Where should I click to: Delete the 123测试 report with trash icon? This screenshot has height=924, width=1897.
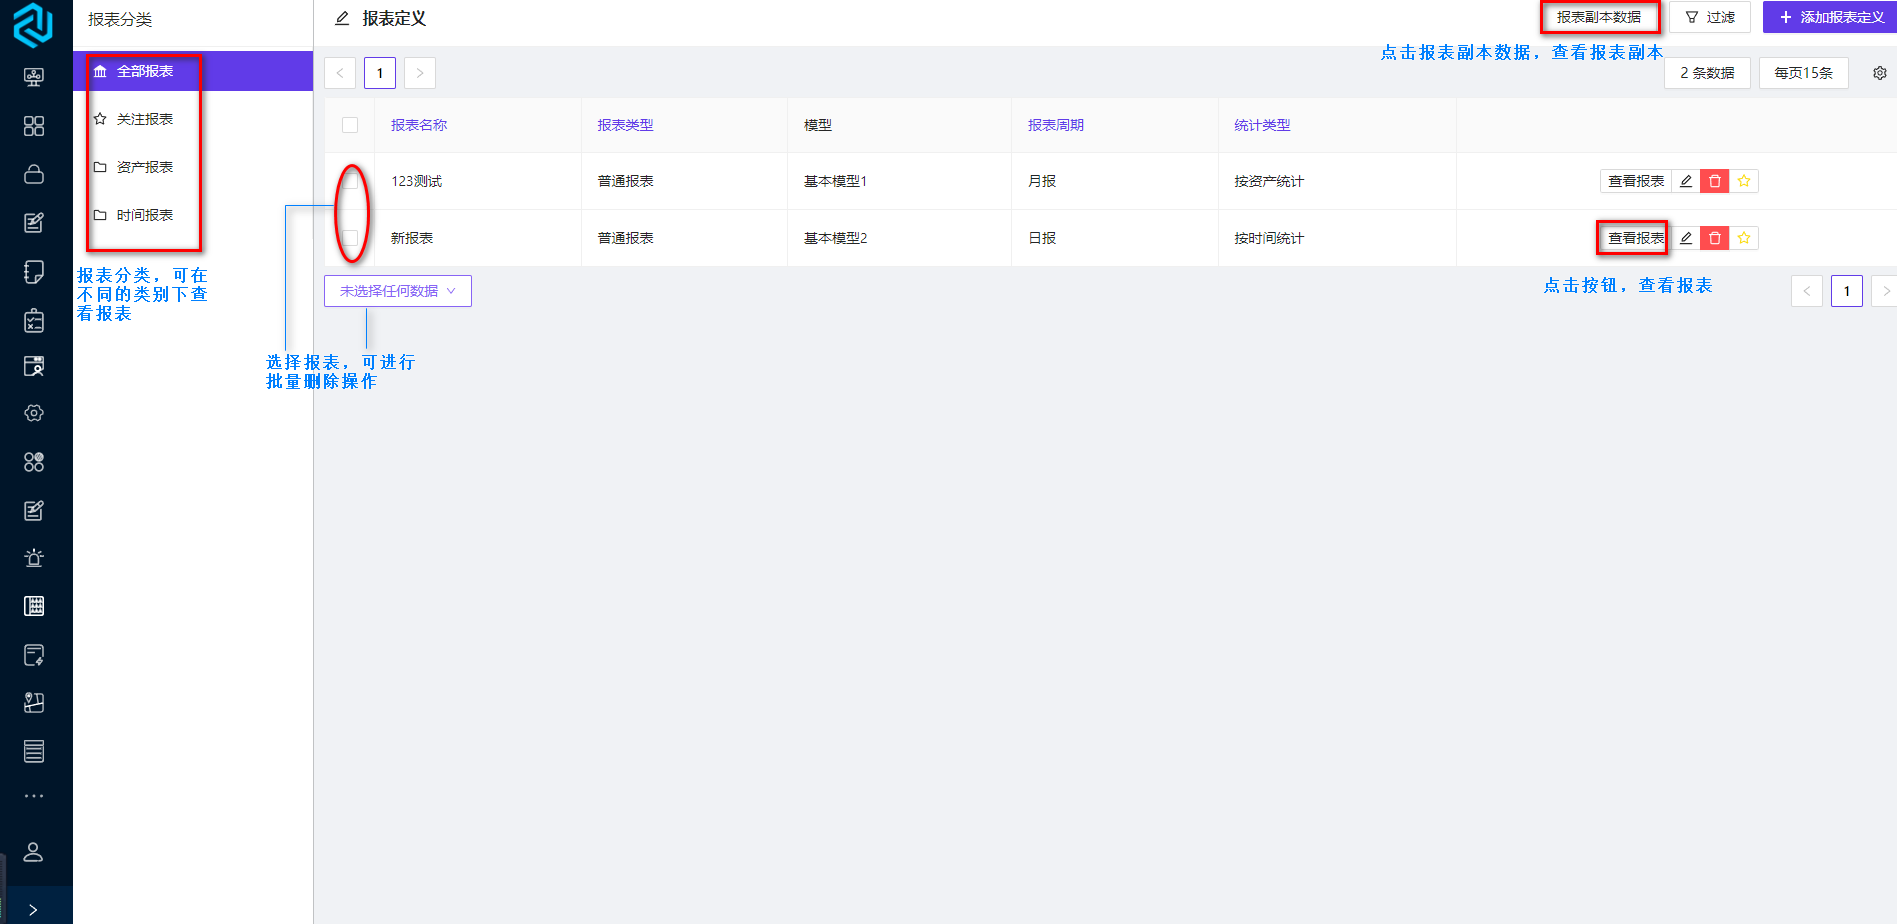tap(1715, 181)
